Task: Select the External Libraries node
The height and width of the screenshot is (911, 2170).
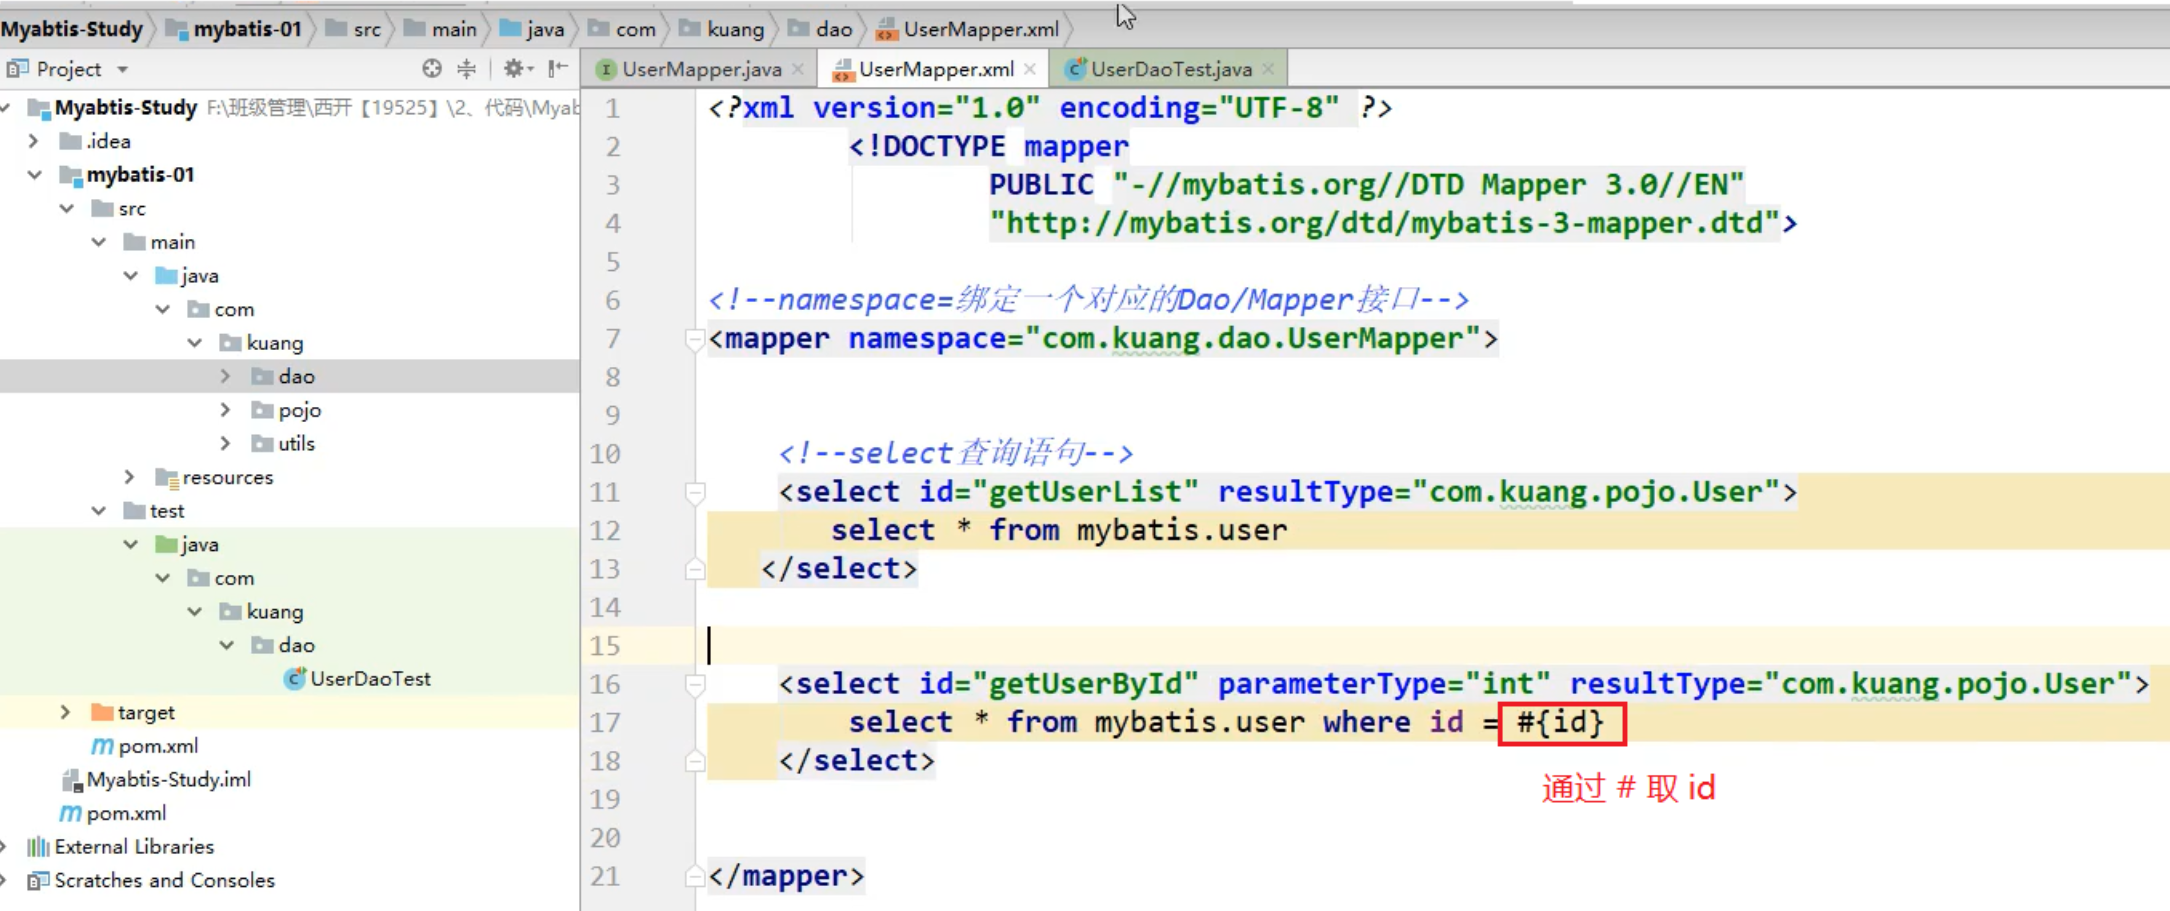Action: (121, 847)
